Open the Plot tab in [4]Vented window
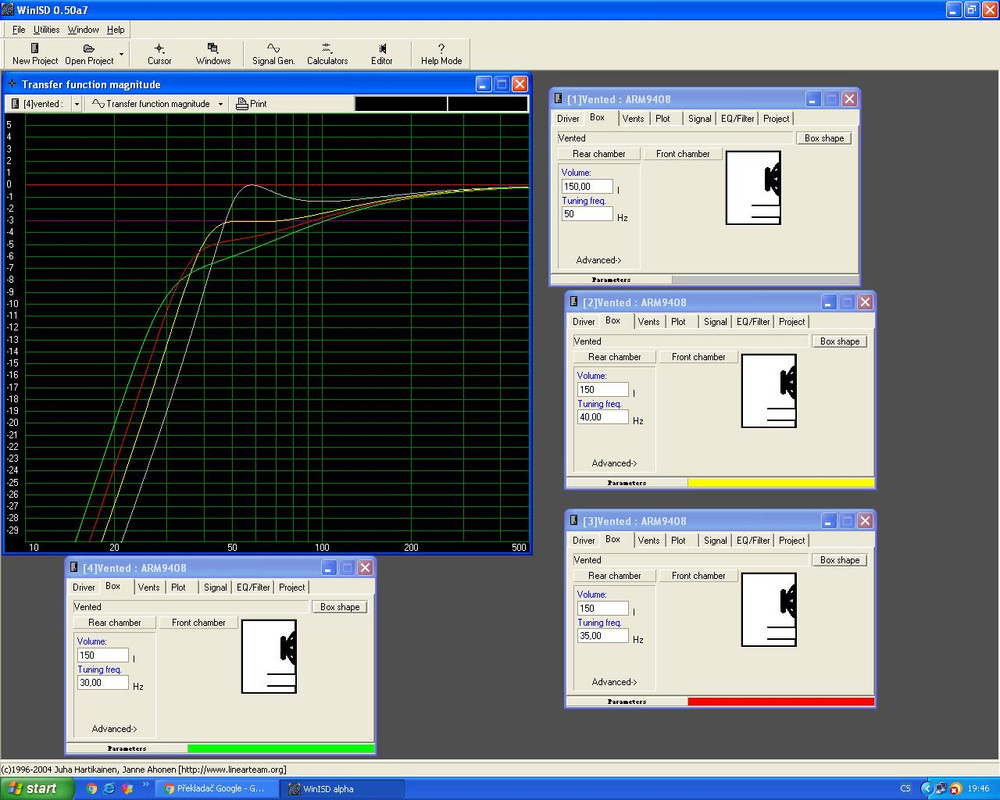Image resolution: width=1000 pixels, height=800 pixels. 179,588
